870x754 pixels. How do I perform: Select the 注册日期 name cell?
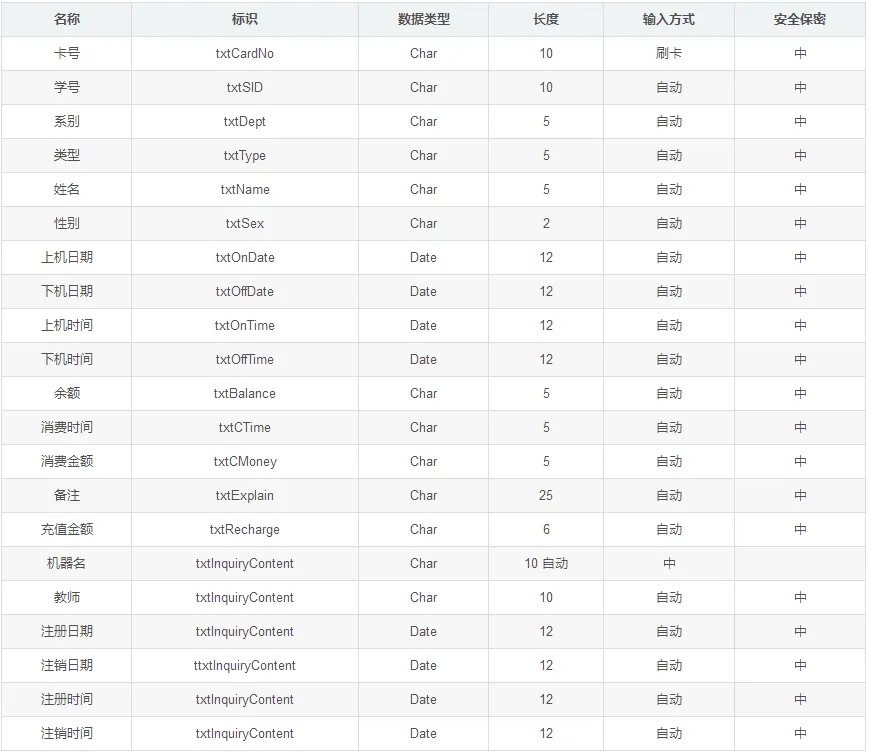pyautogui.click(x=67, y=631)
